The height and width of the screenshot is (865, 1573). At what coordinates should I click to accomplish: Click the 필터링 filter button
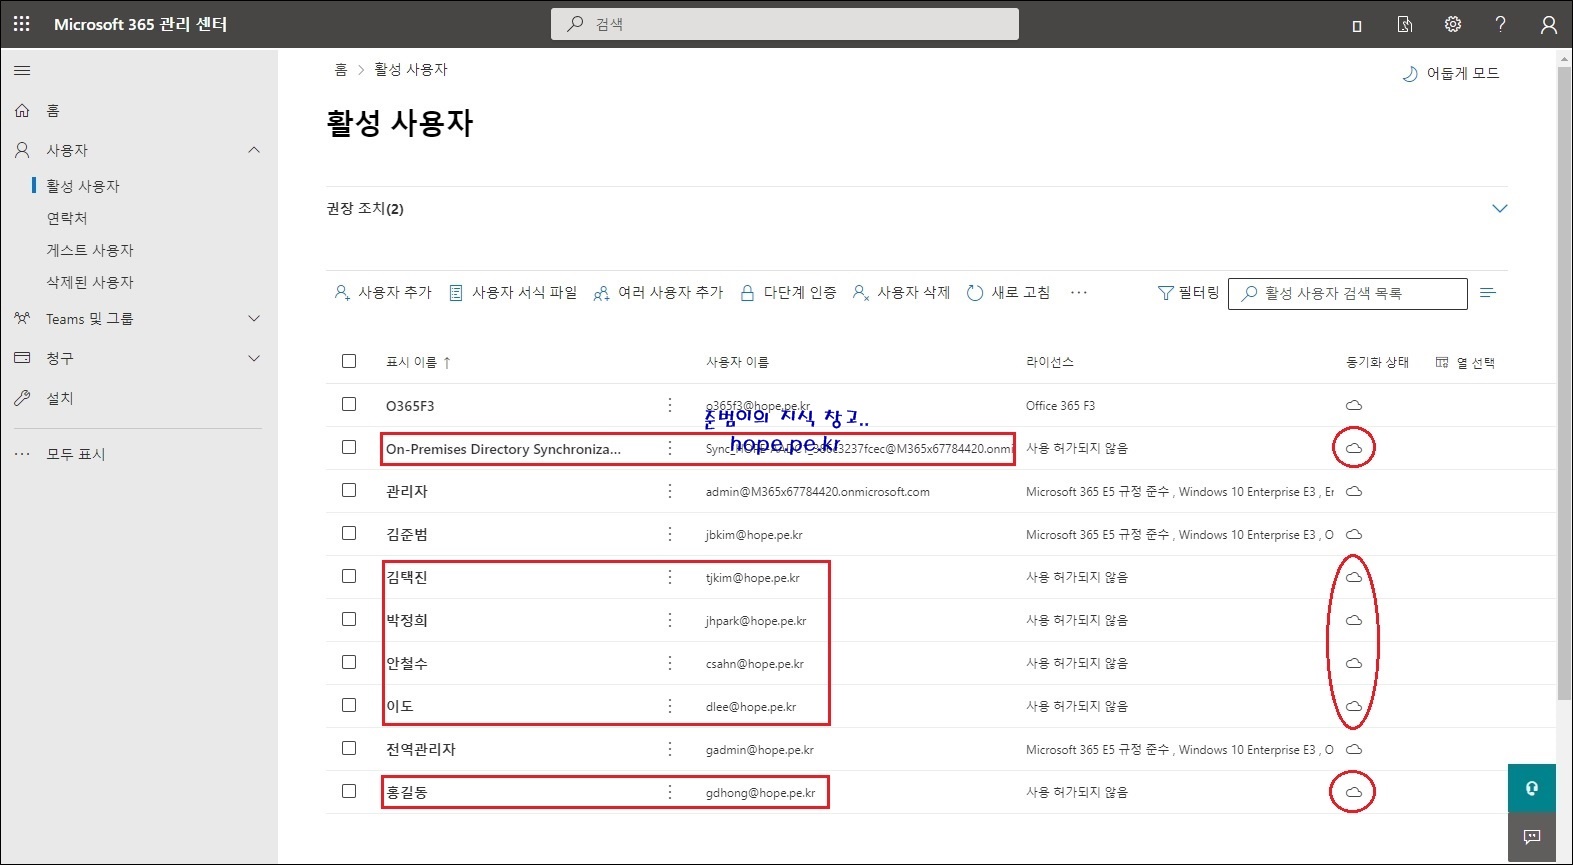[1188, 292]
